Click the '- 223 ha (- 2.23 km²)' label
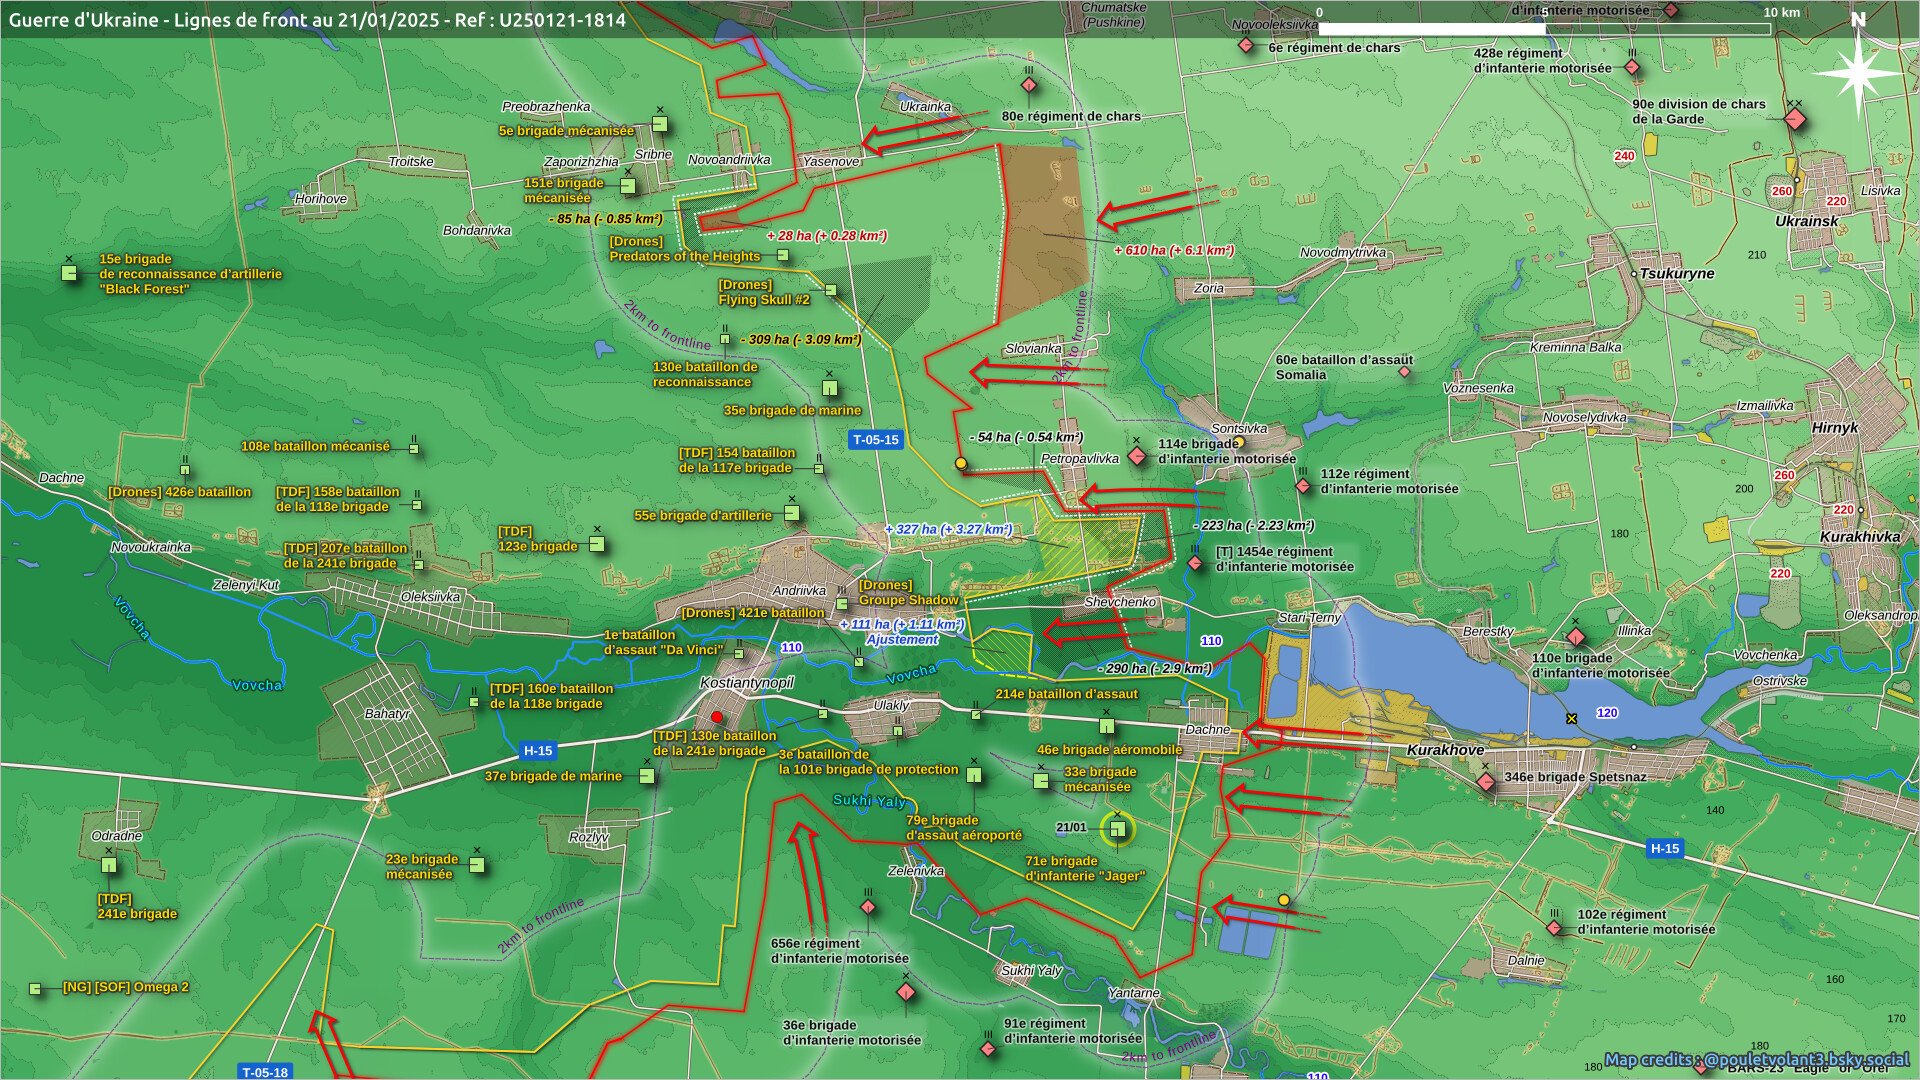The height and width of the screenshot is (1080, 1920). pos(1254,525)
